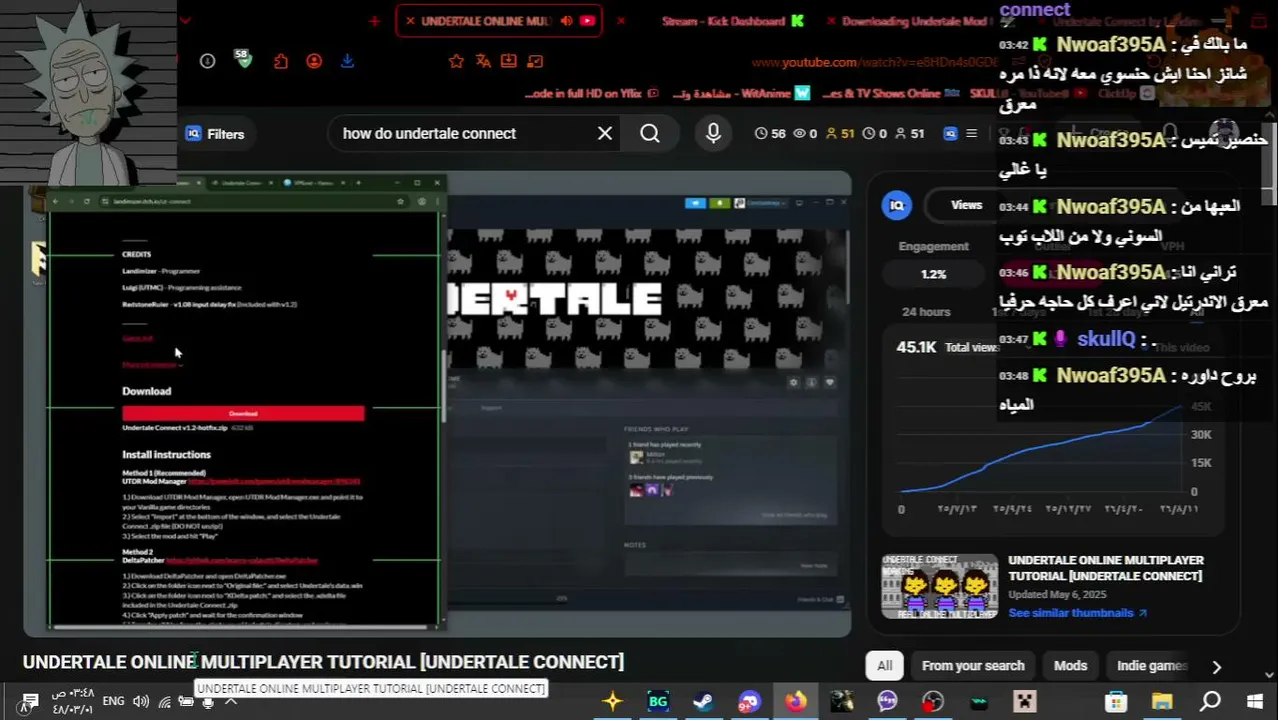
Task: Show hidden tray icons with the caret
Action: [231, 702]
